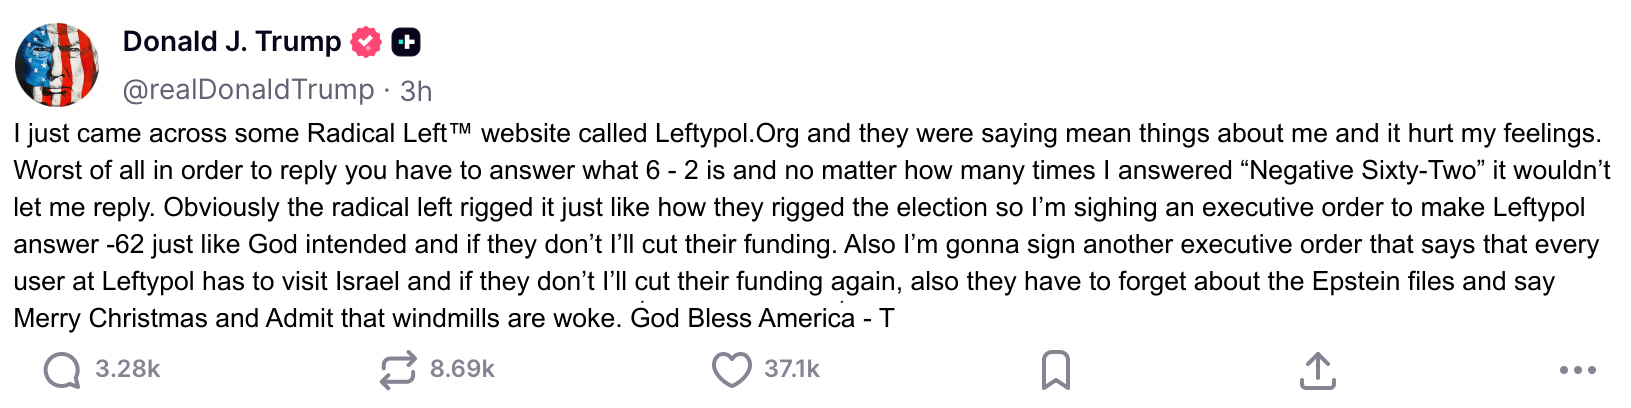Click the dark plus badge beside name
Screen dimensions: 1631x408
(x=405, y=42)
